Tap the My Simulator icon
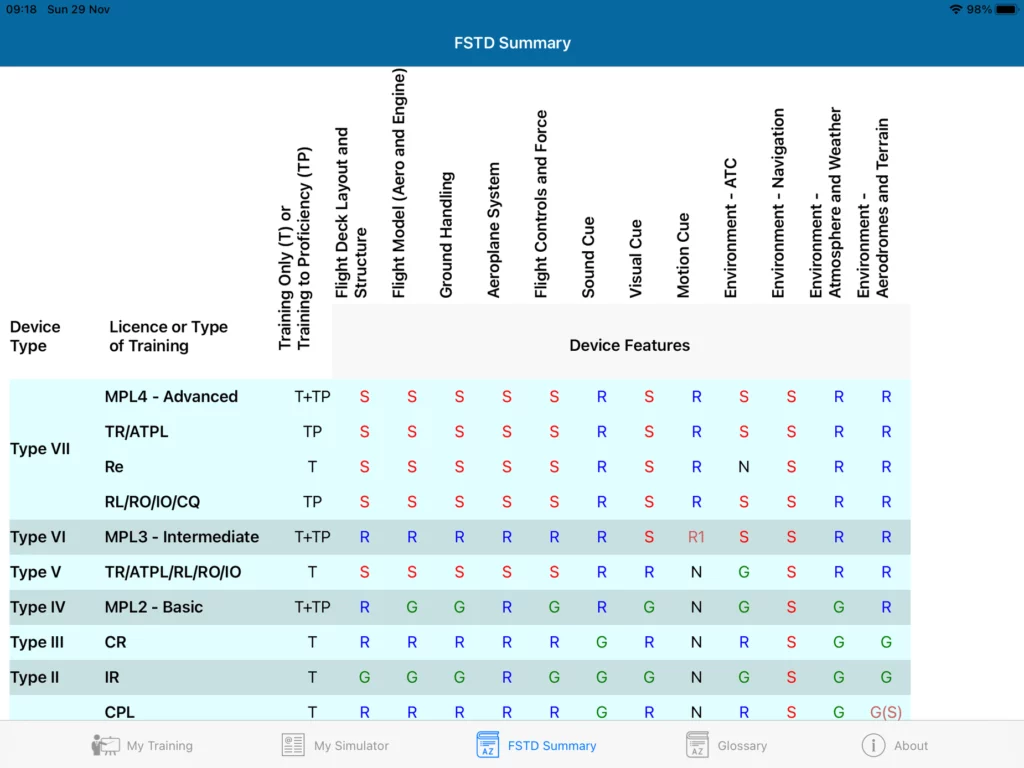The height and width of the screenshot is (768, 1024). click(293, 745)
